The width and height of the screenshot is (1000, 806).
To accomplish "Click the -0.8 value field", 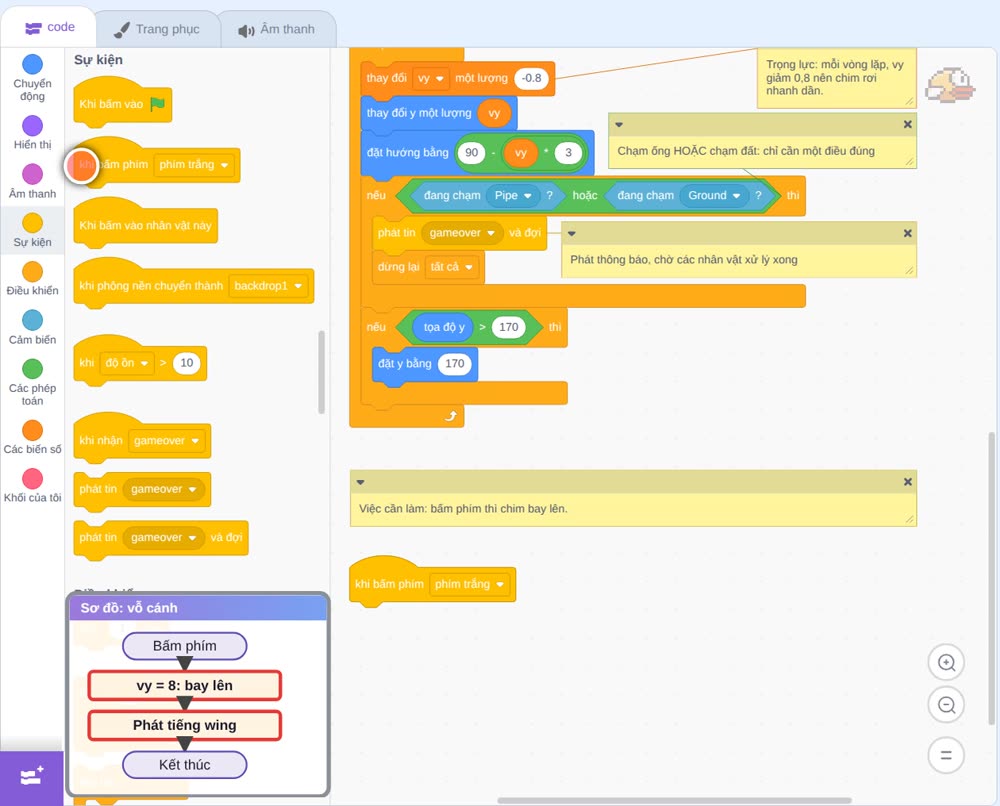I will pos(531,78).
